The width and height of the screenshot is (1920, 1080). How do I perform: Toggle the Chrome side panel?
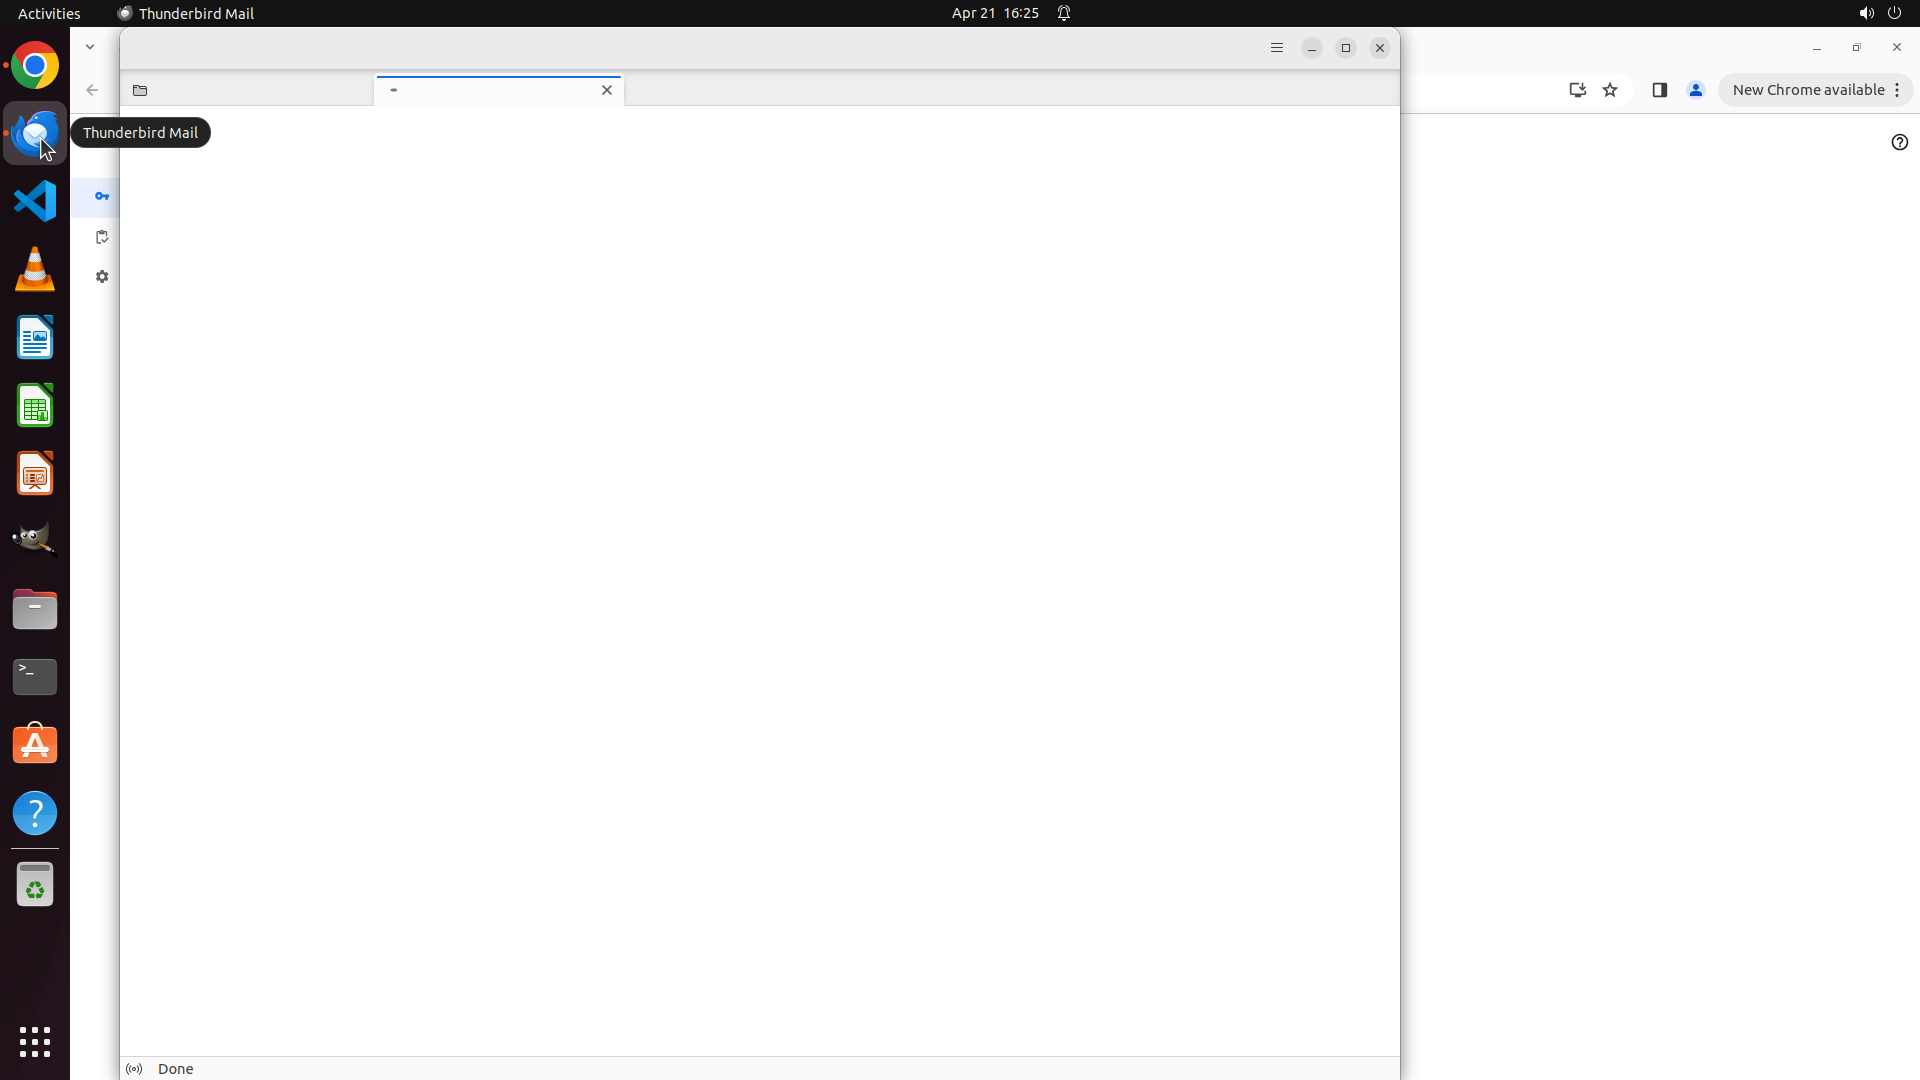tap(1659, 90)
